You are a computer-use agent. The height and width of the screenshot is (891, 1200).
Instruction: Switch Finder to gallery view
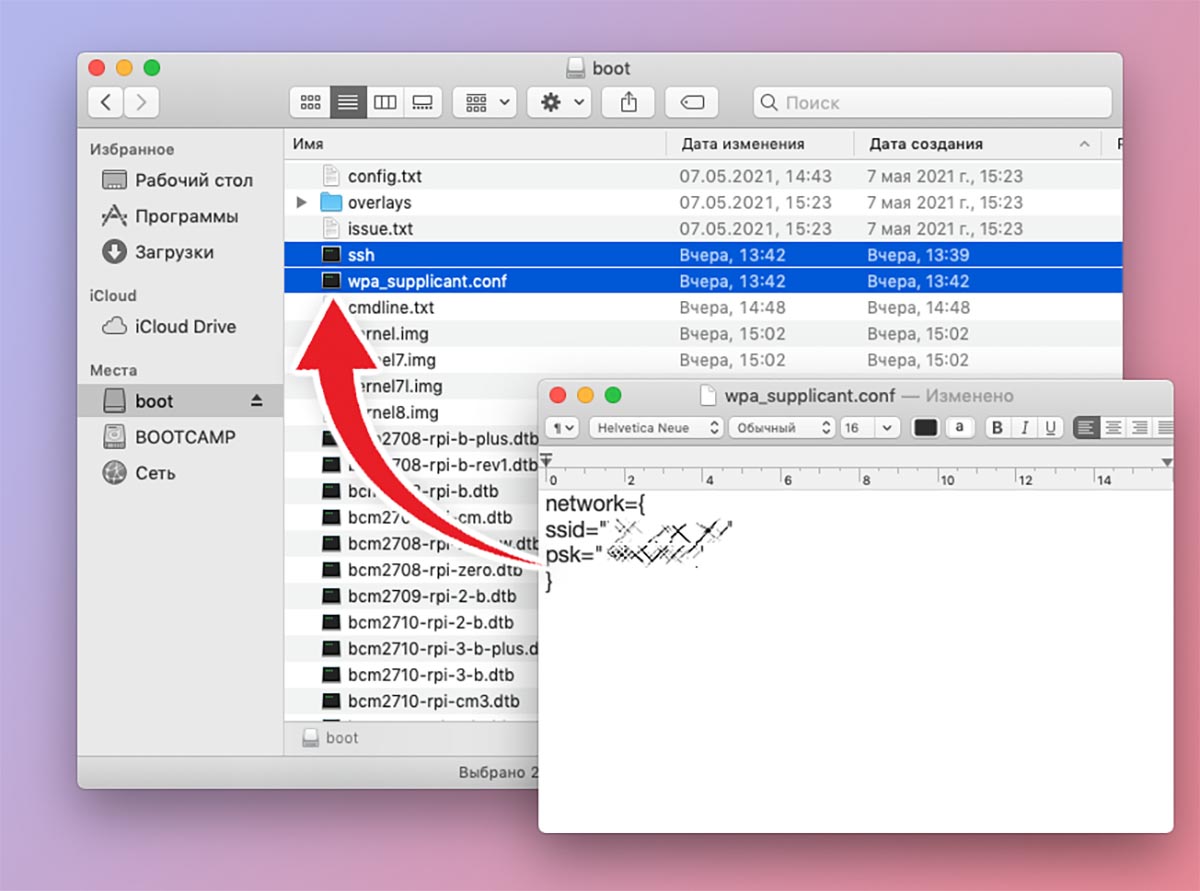tap(421, 102)
